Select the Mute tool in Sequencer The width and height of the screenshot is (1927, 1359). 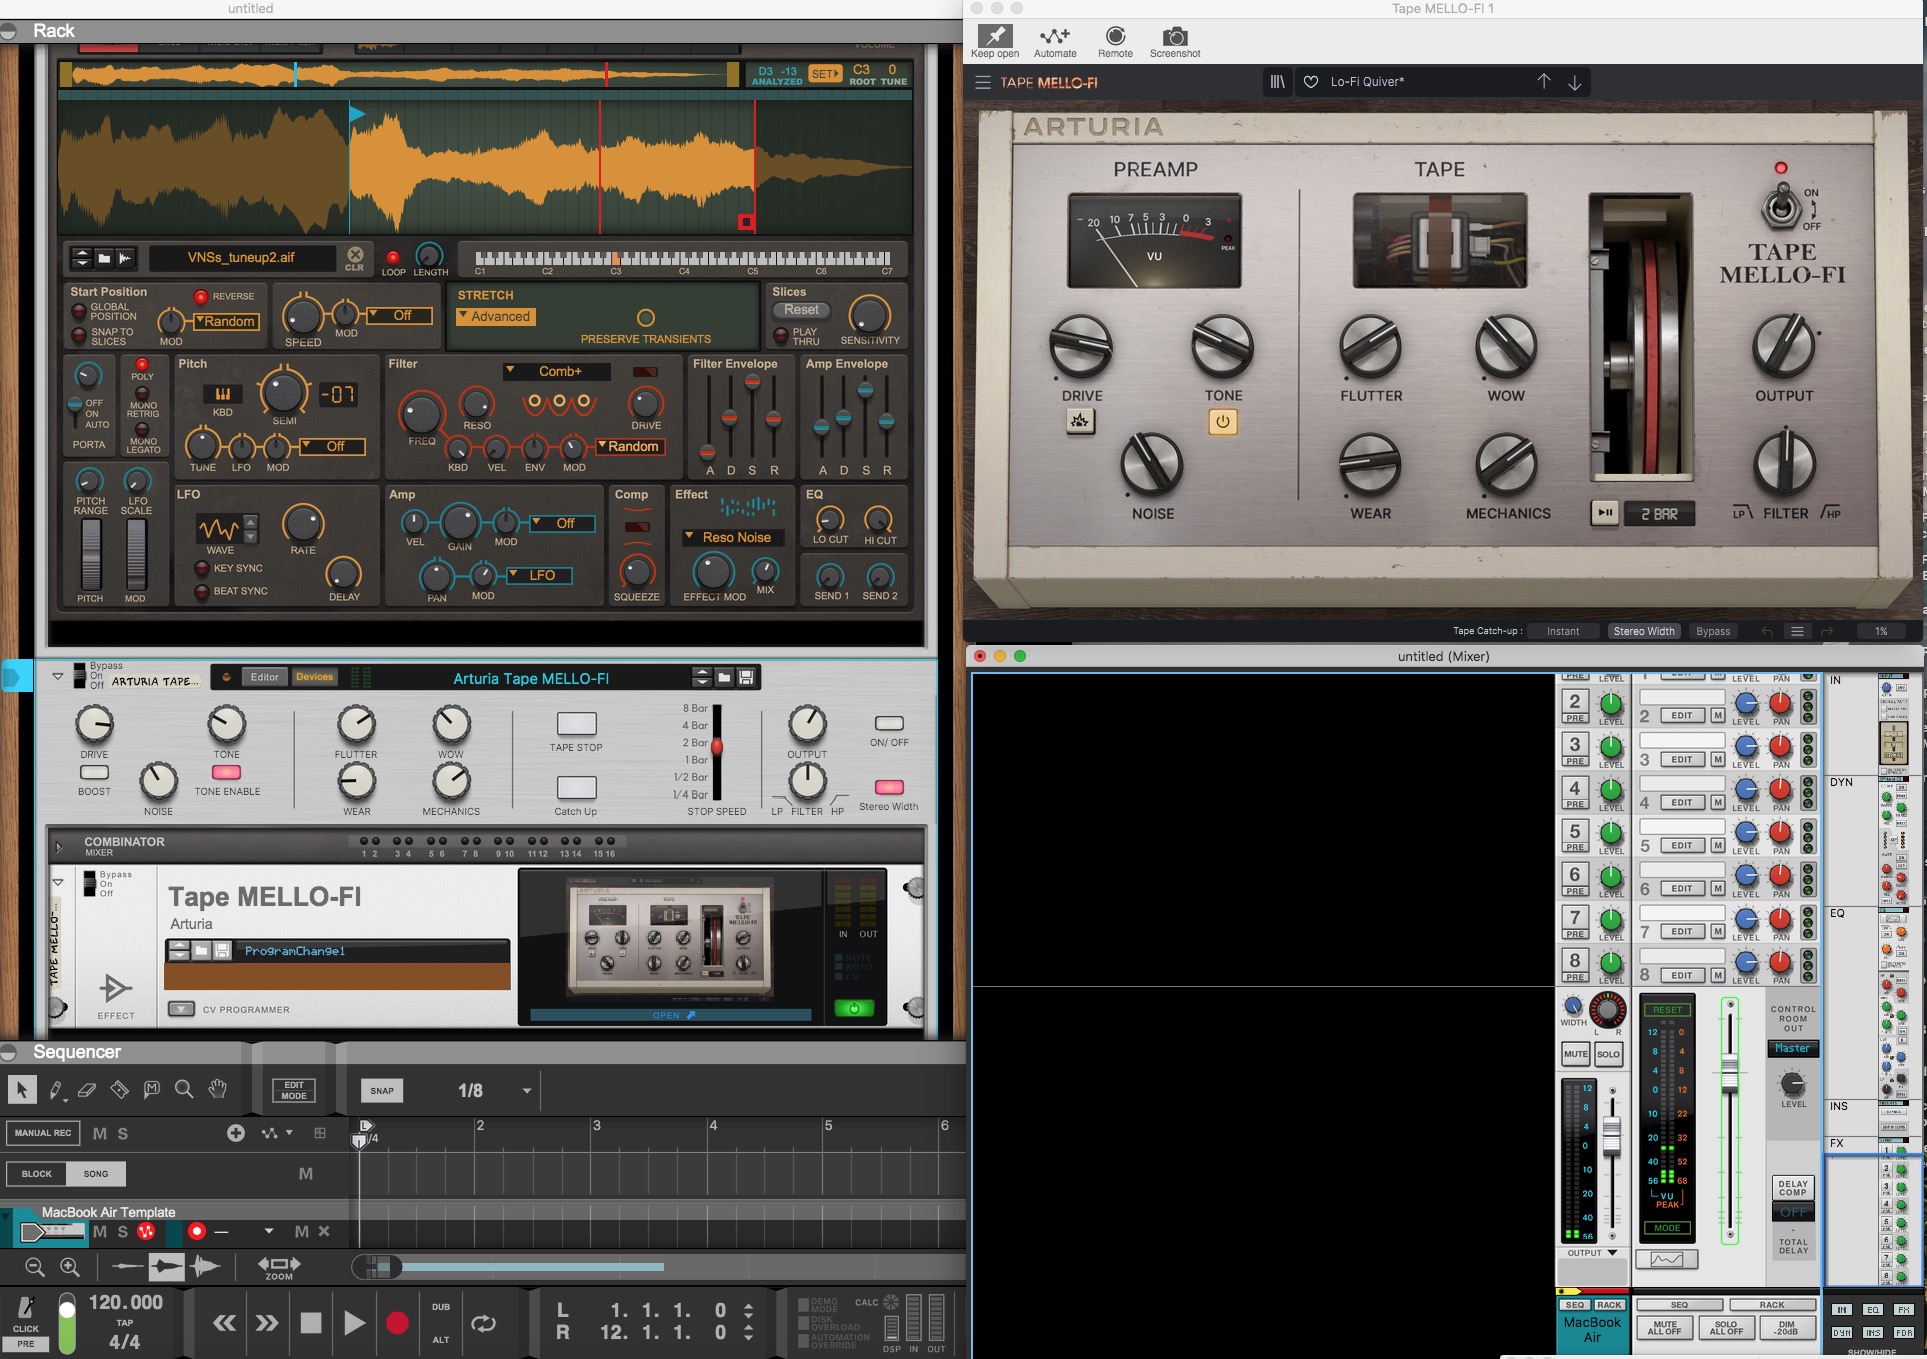pyautogui.click(x=152, y=1089)
